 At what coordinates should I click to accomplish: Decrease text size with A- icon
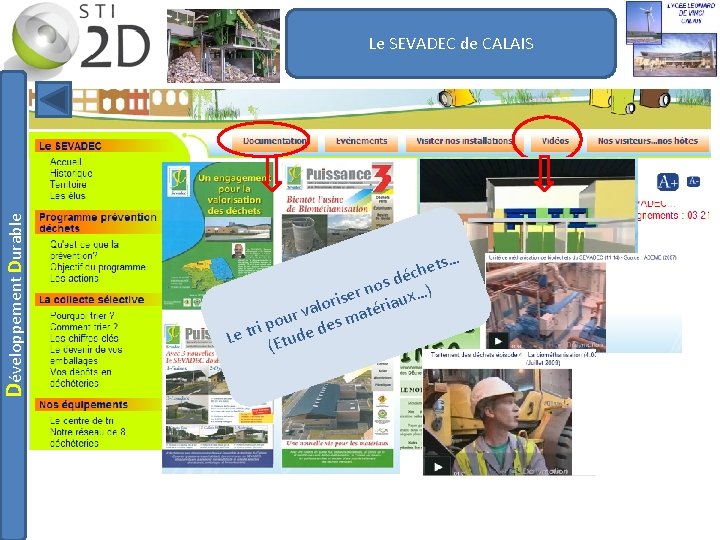coord(693,181)
